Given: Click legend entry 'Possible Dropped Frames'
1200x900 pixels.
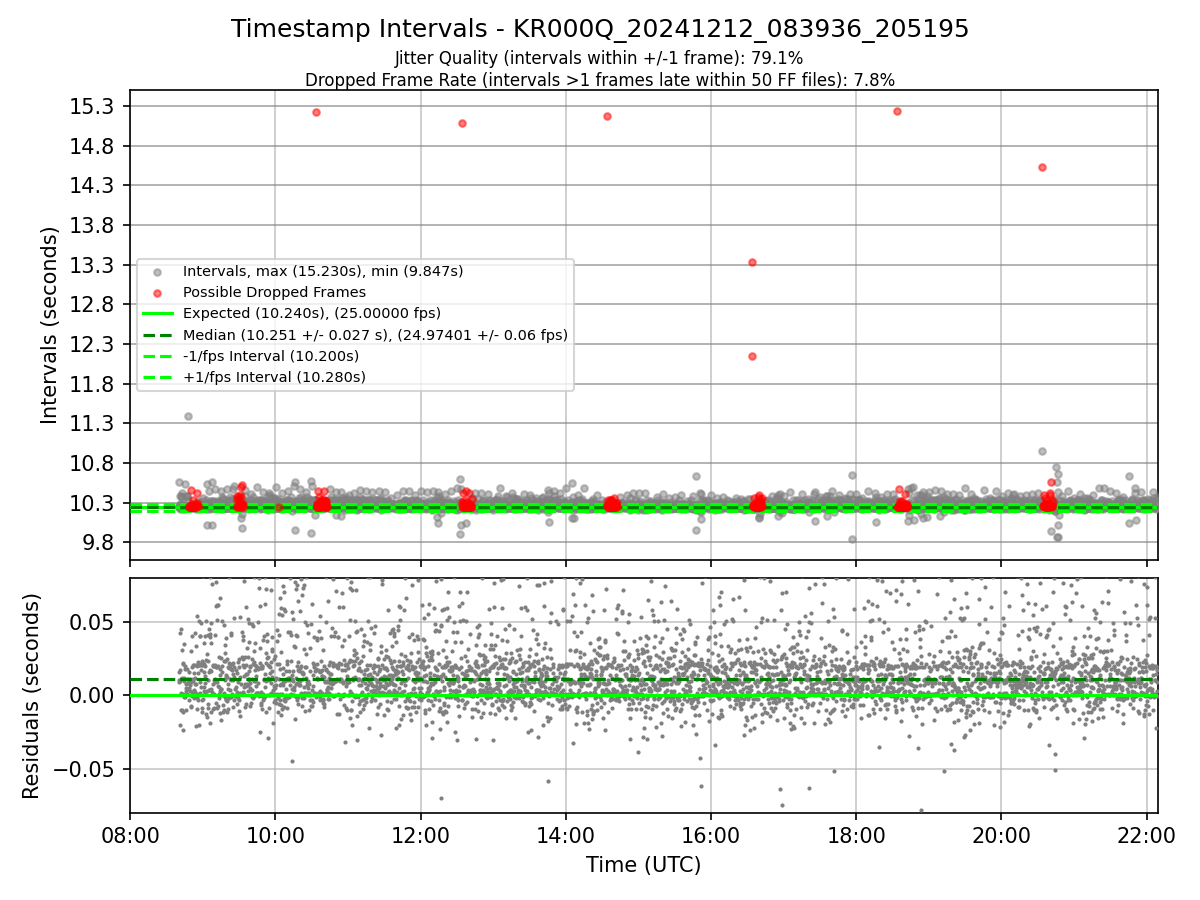Looking at the screenshot, I should pos(274,292).
